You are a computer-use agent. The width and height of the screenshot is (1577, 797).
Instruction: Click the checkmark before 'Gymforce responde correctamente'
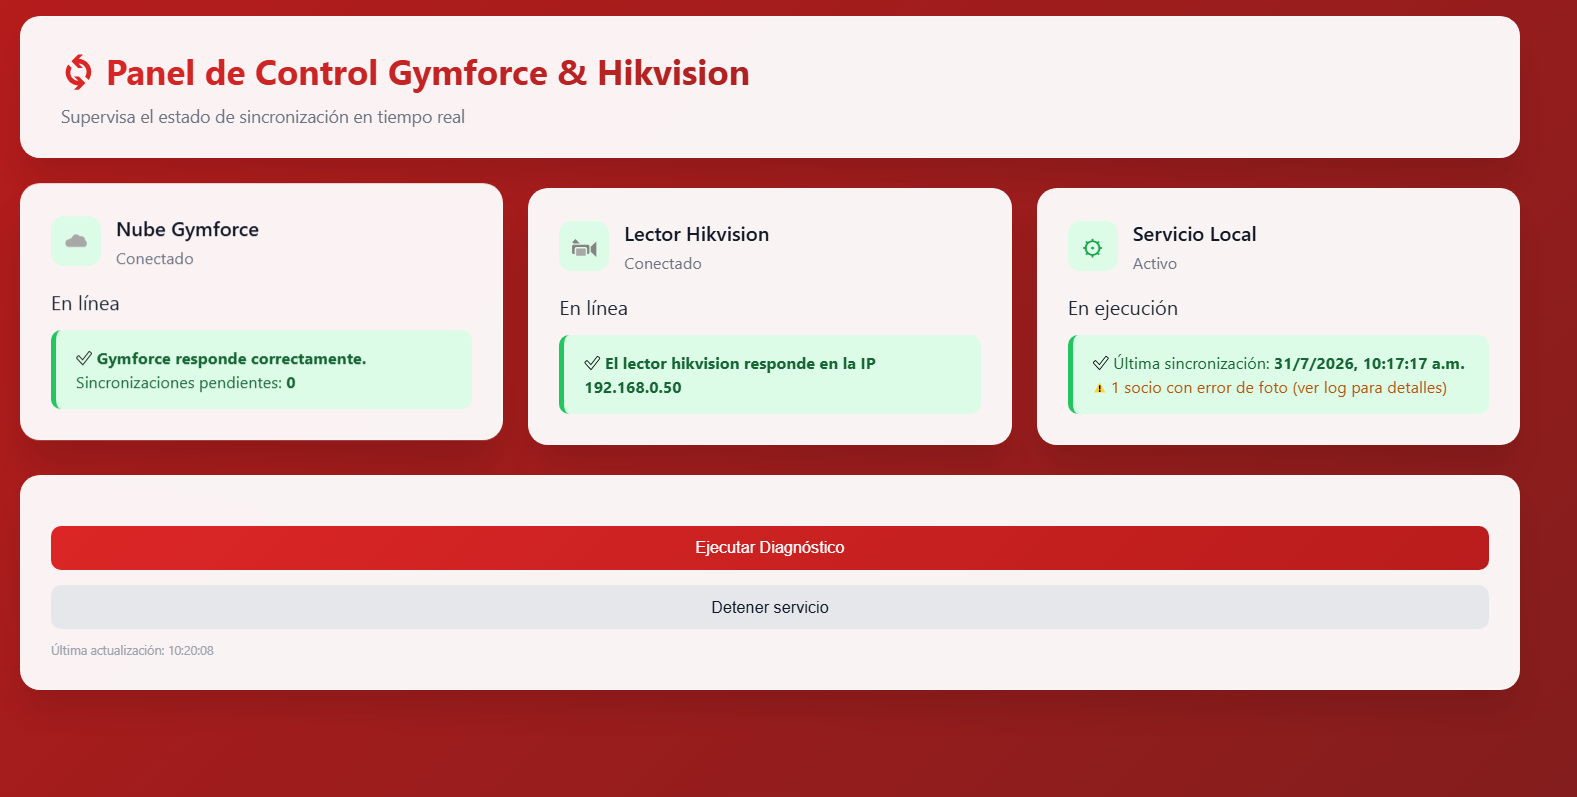click(84, 359)
